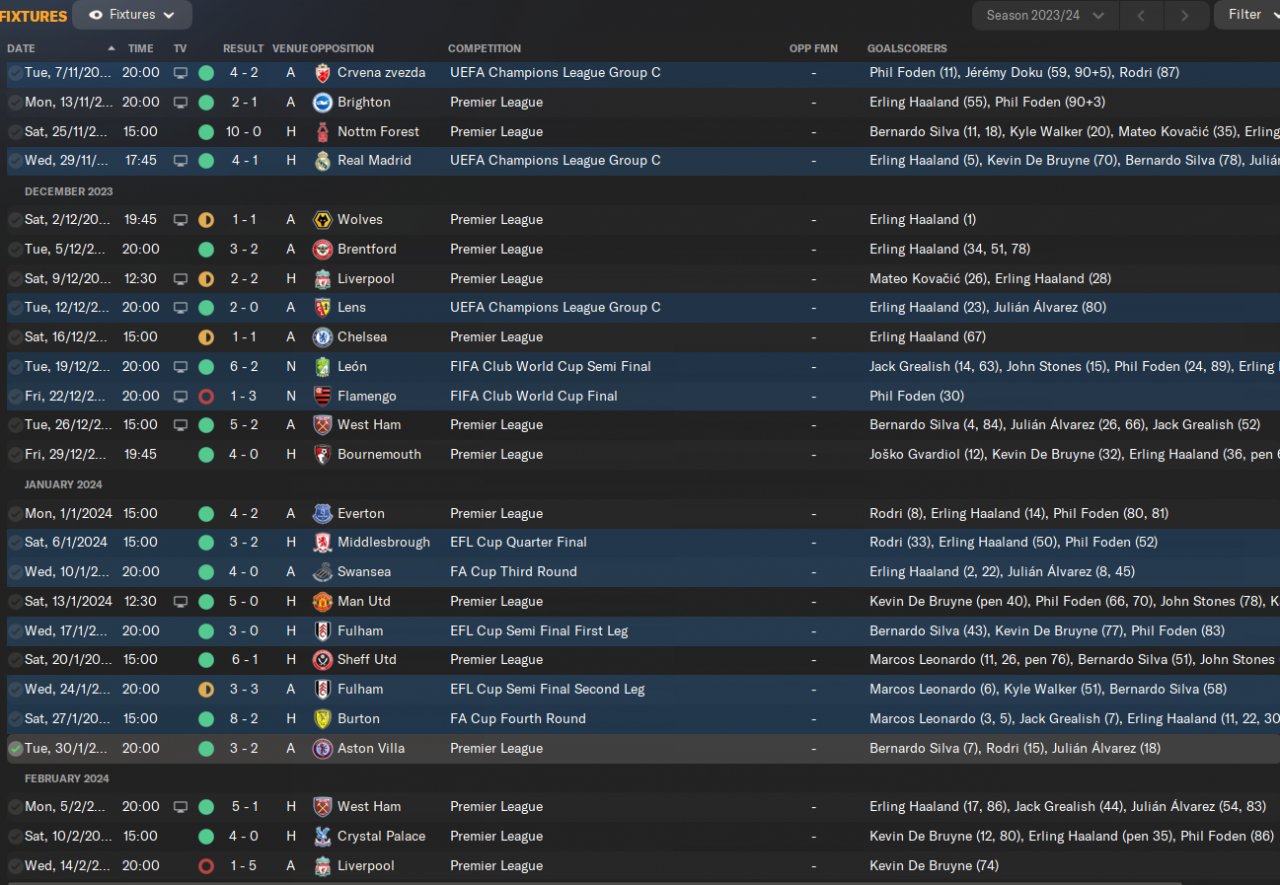1280x885 pixels.
Task: Click the TV icon on the Wolves fixture
Action: point(180,220)
